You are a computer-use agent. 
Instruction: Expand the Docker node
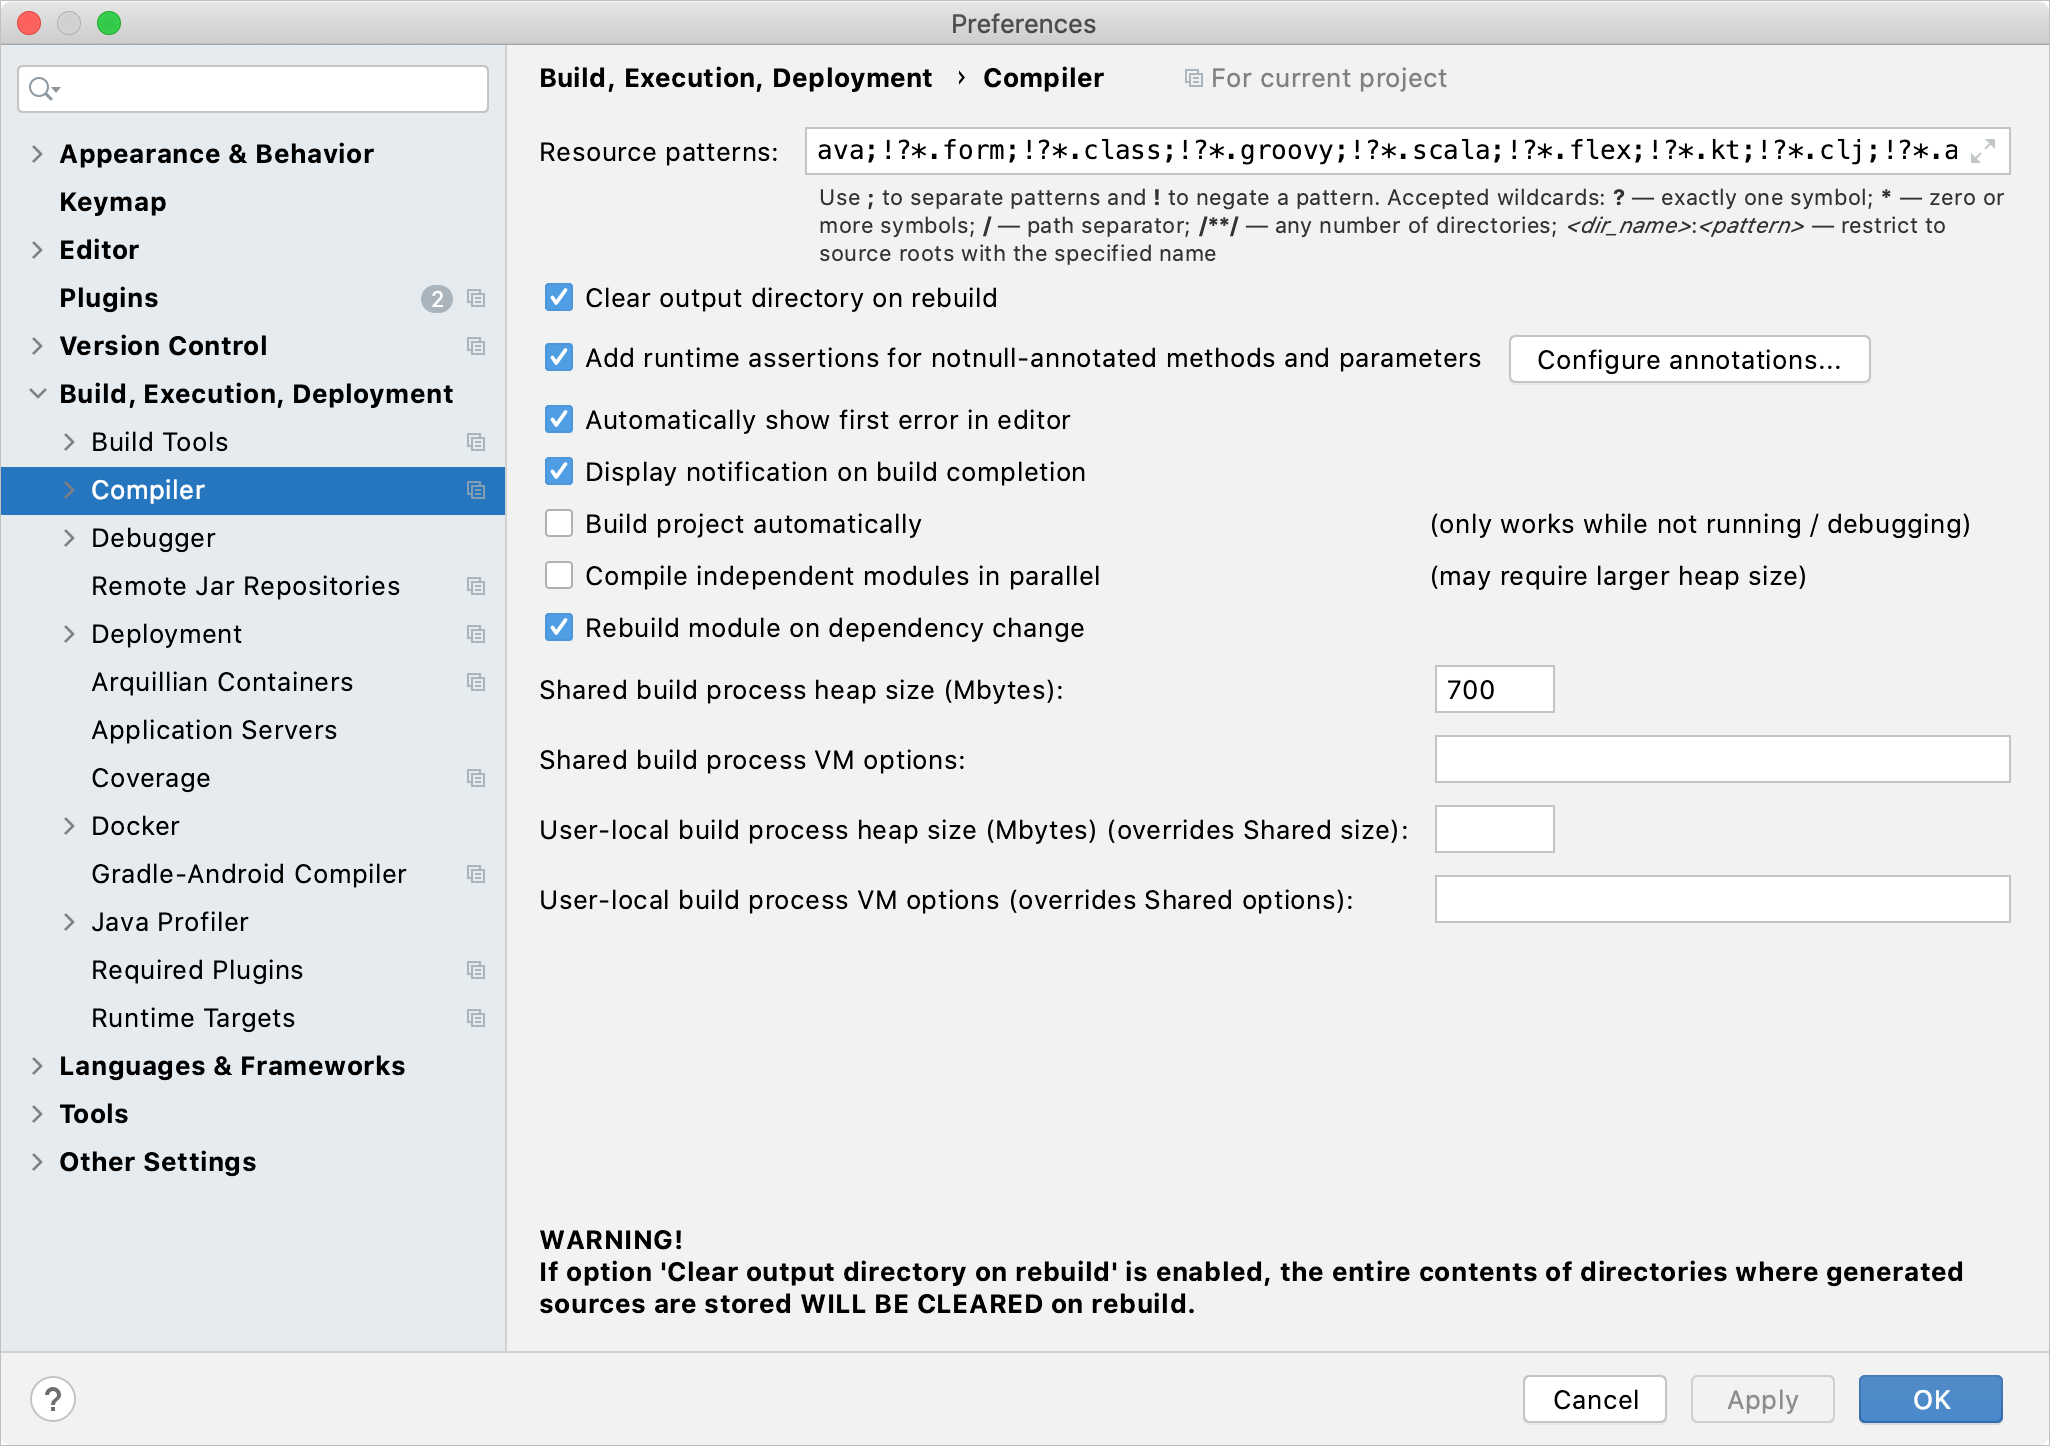point(69,826)
